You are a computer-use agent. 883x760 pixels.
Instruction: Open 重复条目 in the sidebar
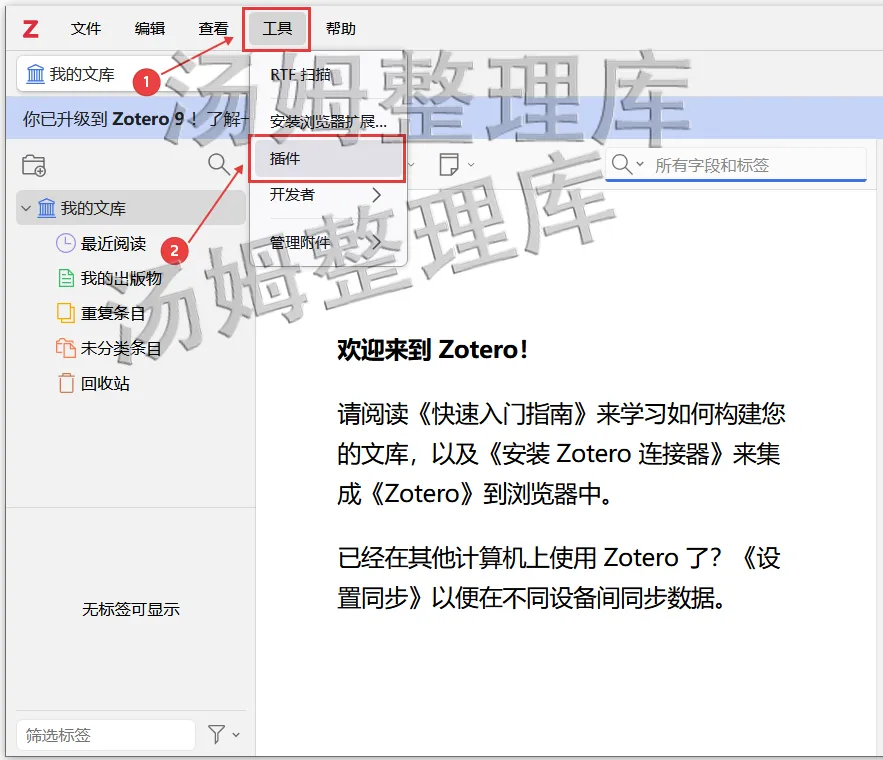pos(113,314)
